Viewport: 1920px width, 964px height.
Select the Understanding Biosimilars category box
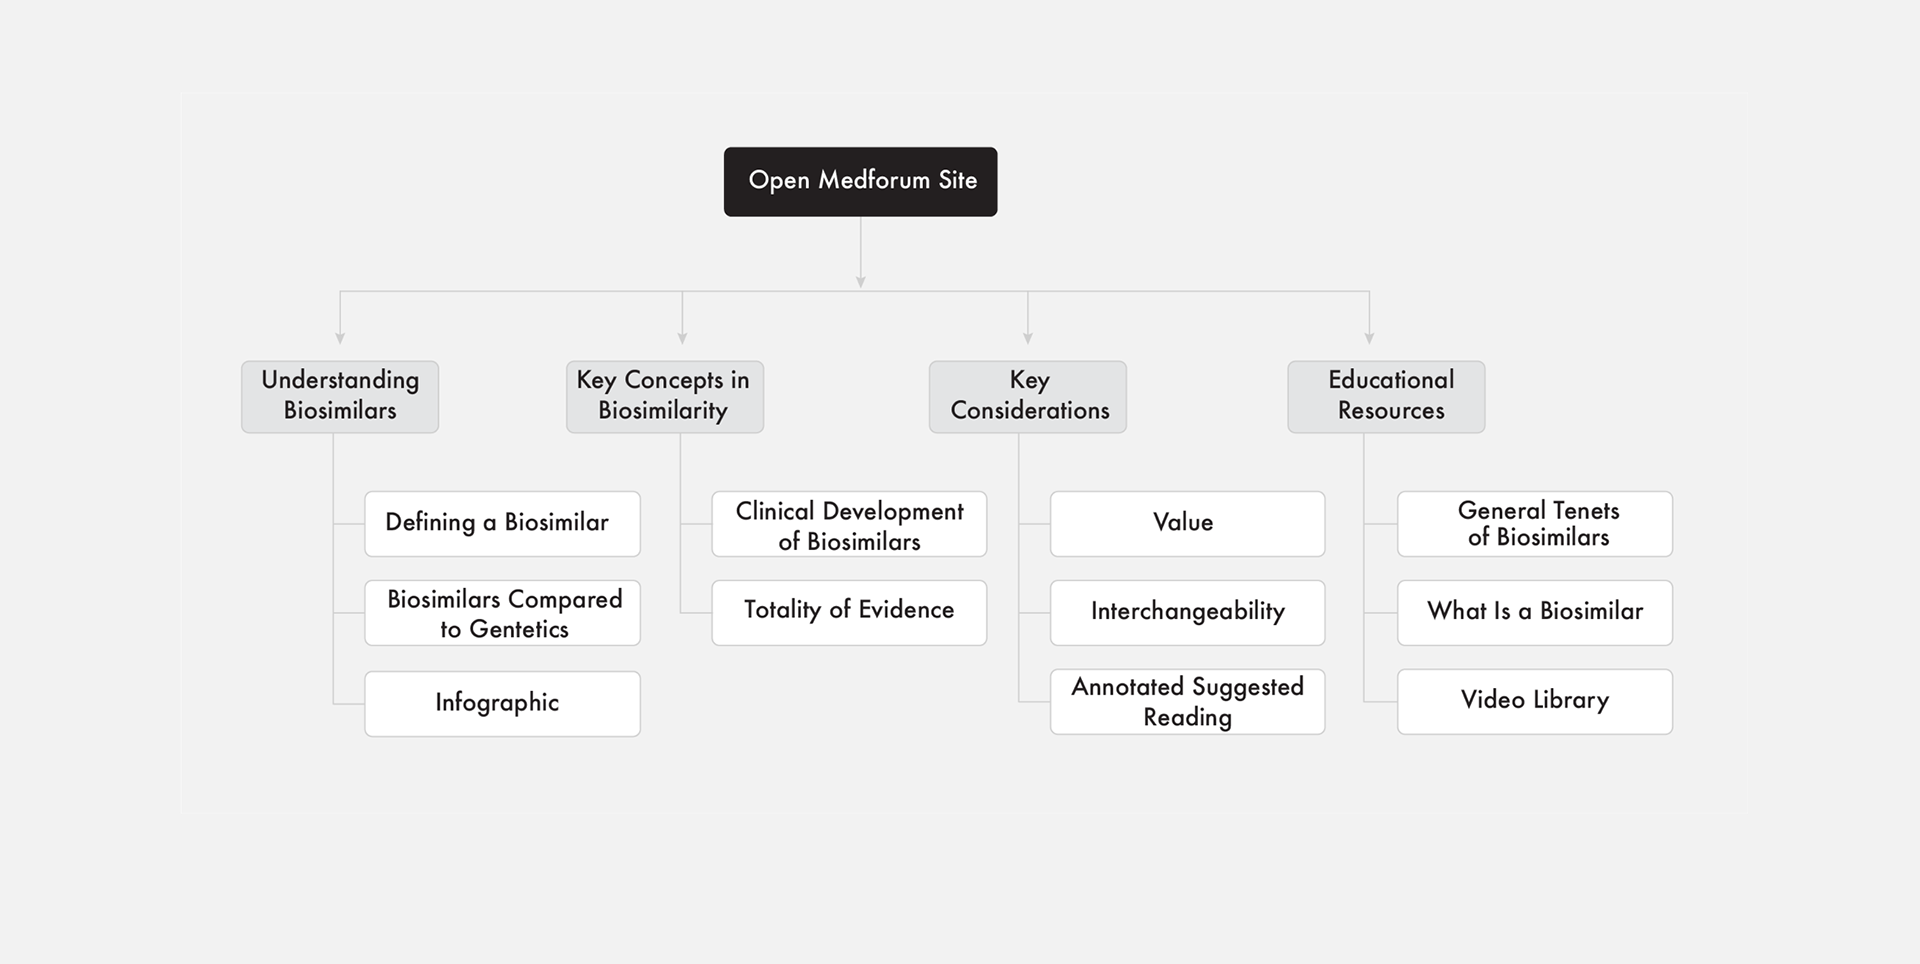[x=340, y=396]
